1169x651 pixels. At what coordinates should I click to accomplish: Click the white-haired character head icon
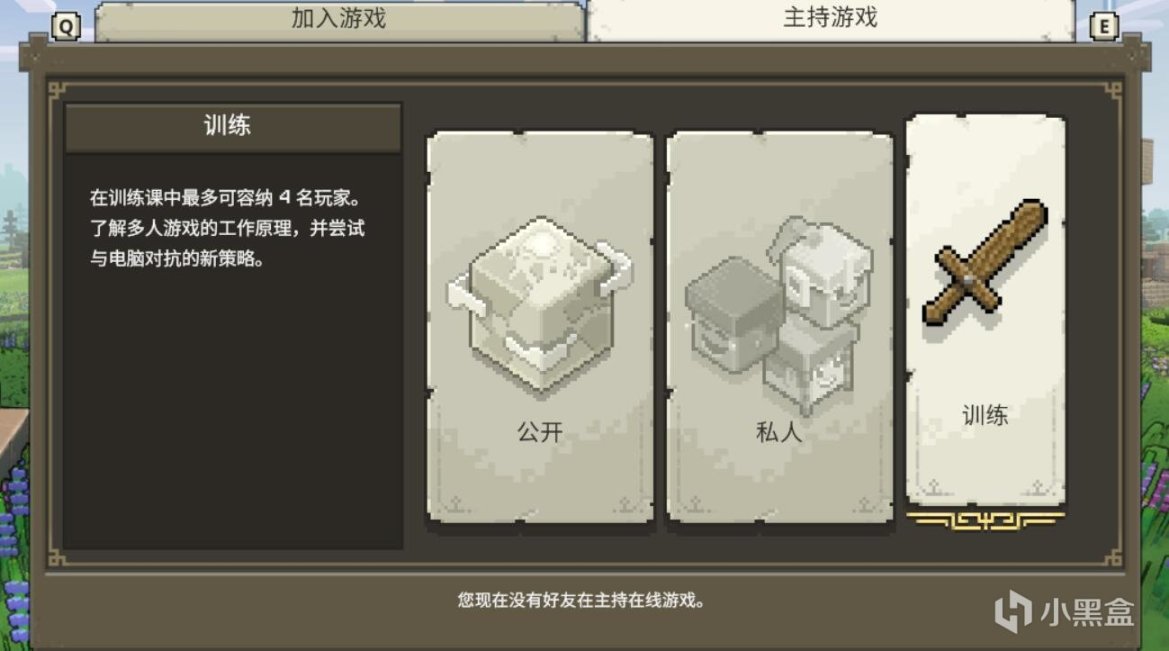[822, 270]
